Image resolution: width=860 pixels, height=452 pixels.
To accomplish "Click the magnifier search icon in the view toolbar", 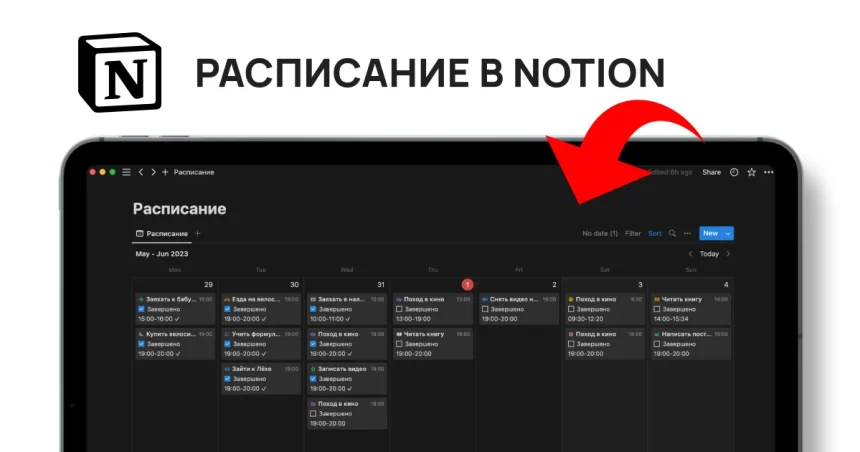I will point(672,233).
